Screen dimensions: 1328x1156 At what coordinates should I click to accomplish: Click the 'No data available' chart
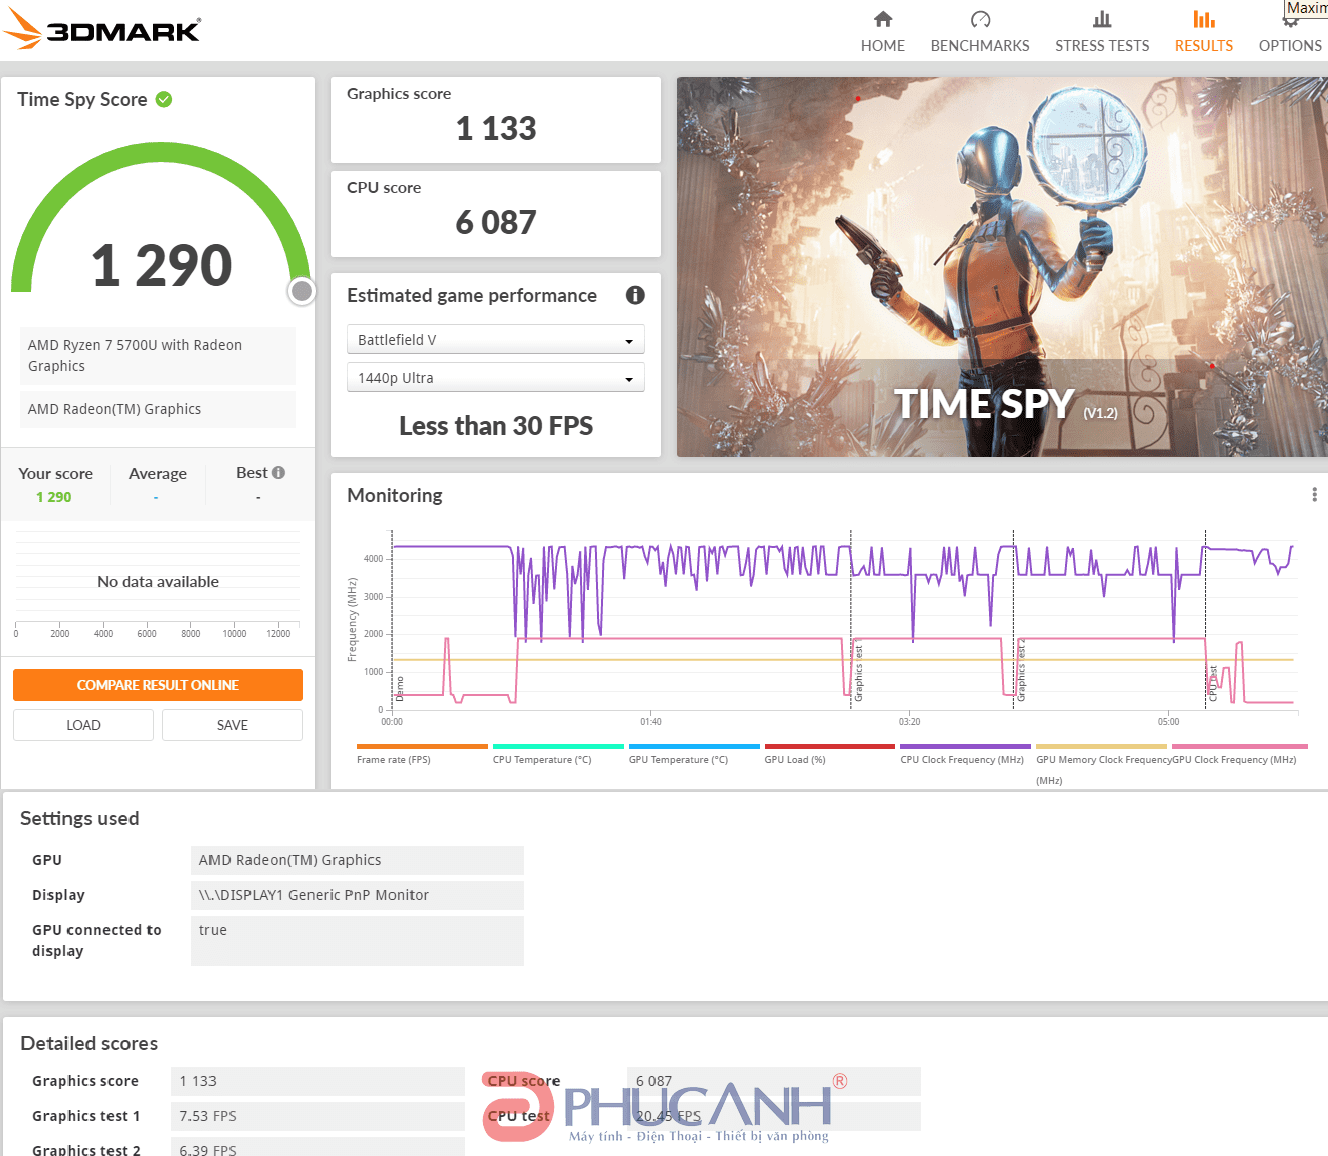pyautogui.click(x=158, y=582)
